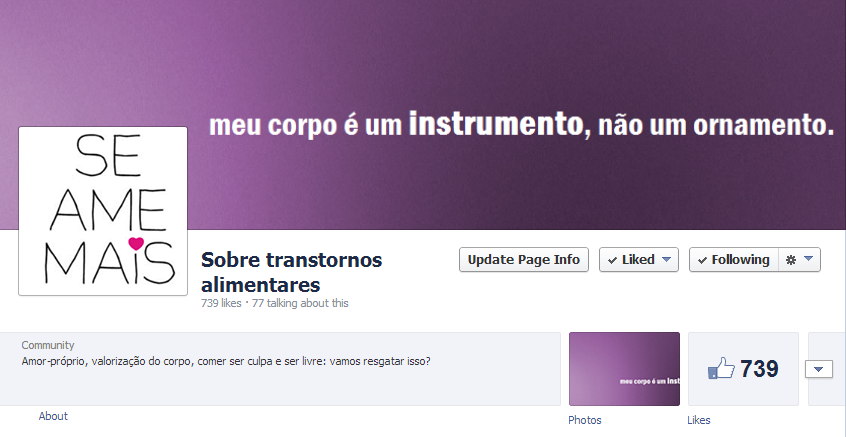Click the gear settings icon
Image resolution: width=846 pixels, height=437 pixels.
click(791, 260)
